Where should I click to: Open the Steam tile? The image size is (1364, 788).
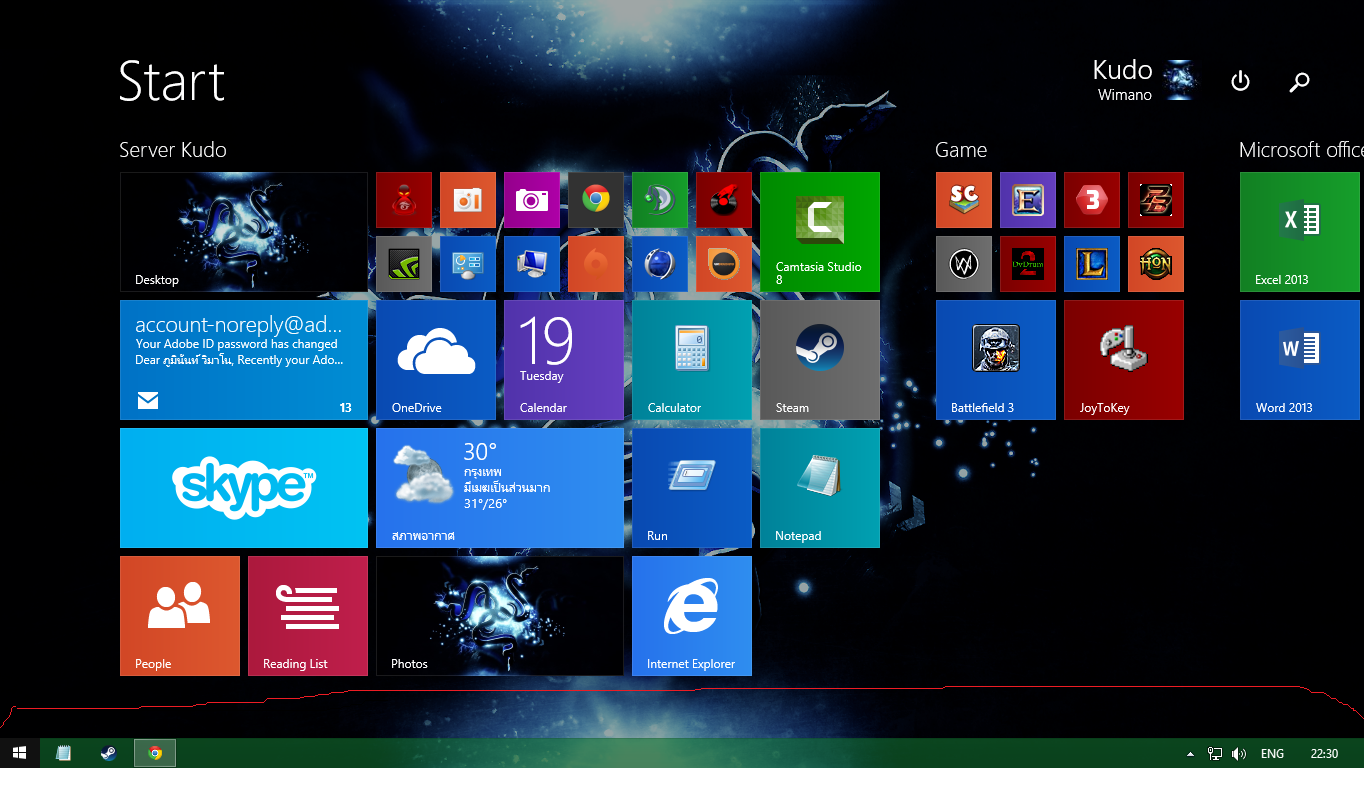820,360
